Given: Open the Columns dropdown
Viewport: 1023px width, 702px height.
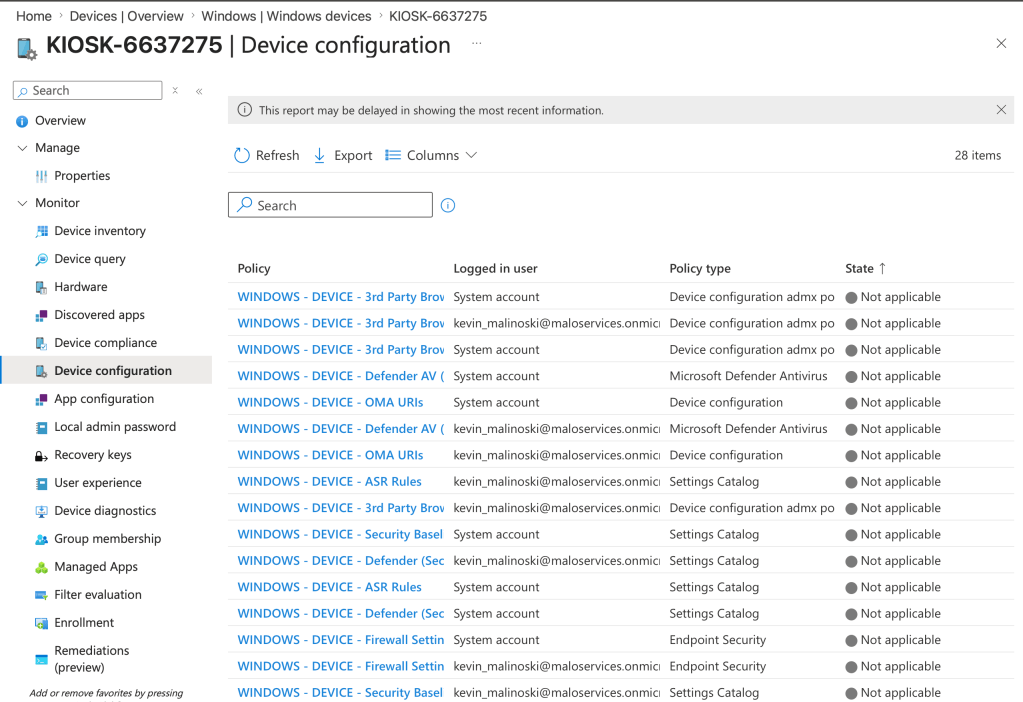Looking at the screenshot, I should 432,156.
